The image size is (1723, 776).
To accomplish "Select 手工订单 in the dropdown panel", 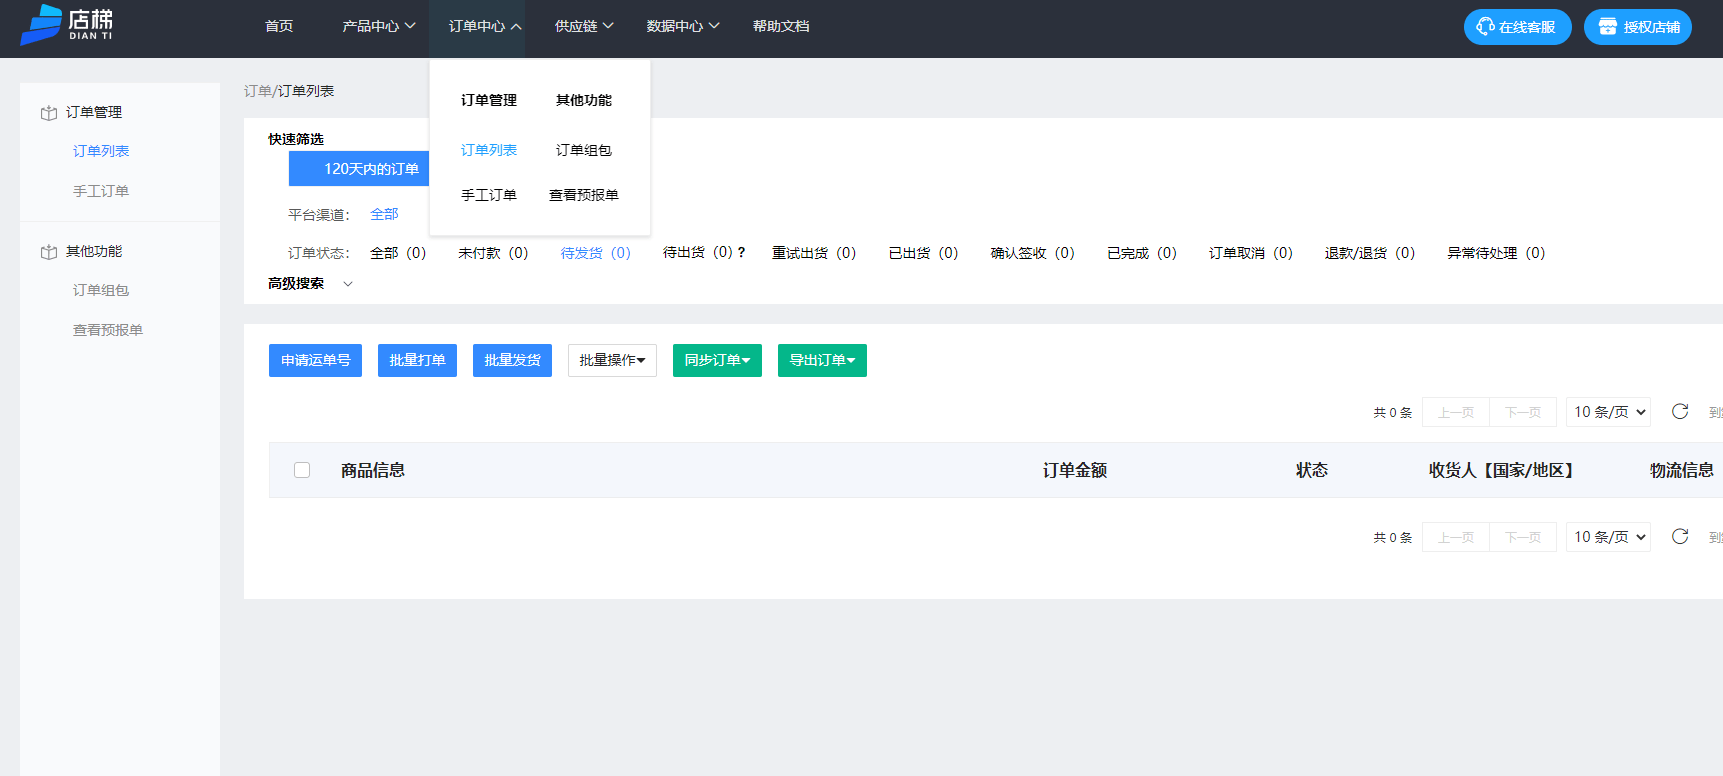I will [489, 195].
